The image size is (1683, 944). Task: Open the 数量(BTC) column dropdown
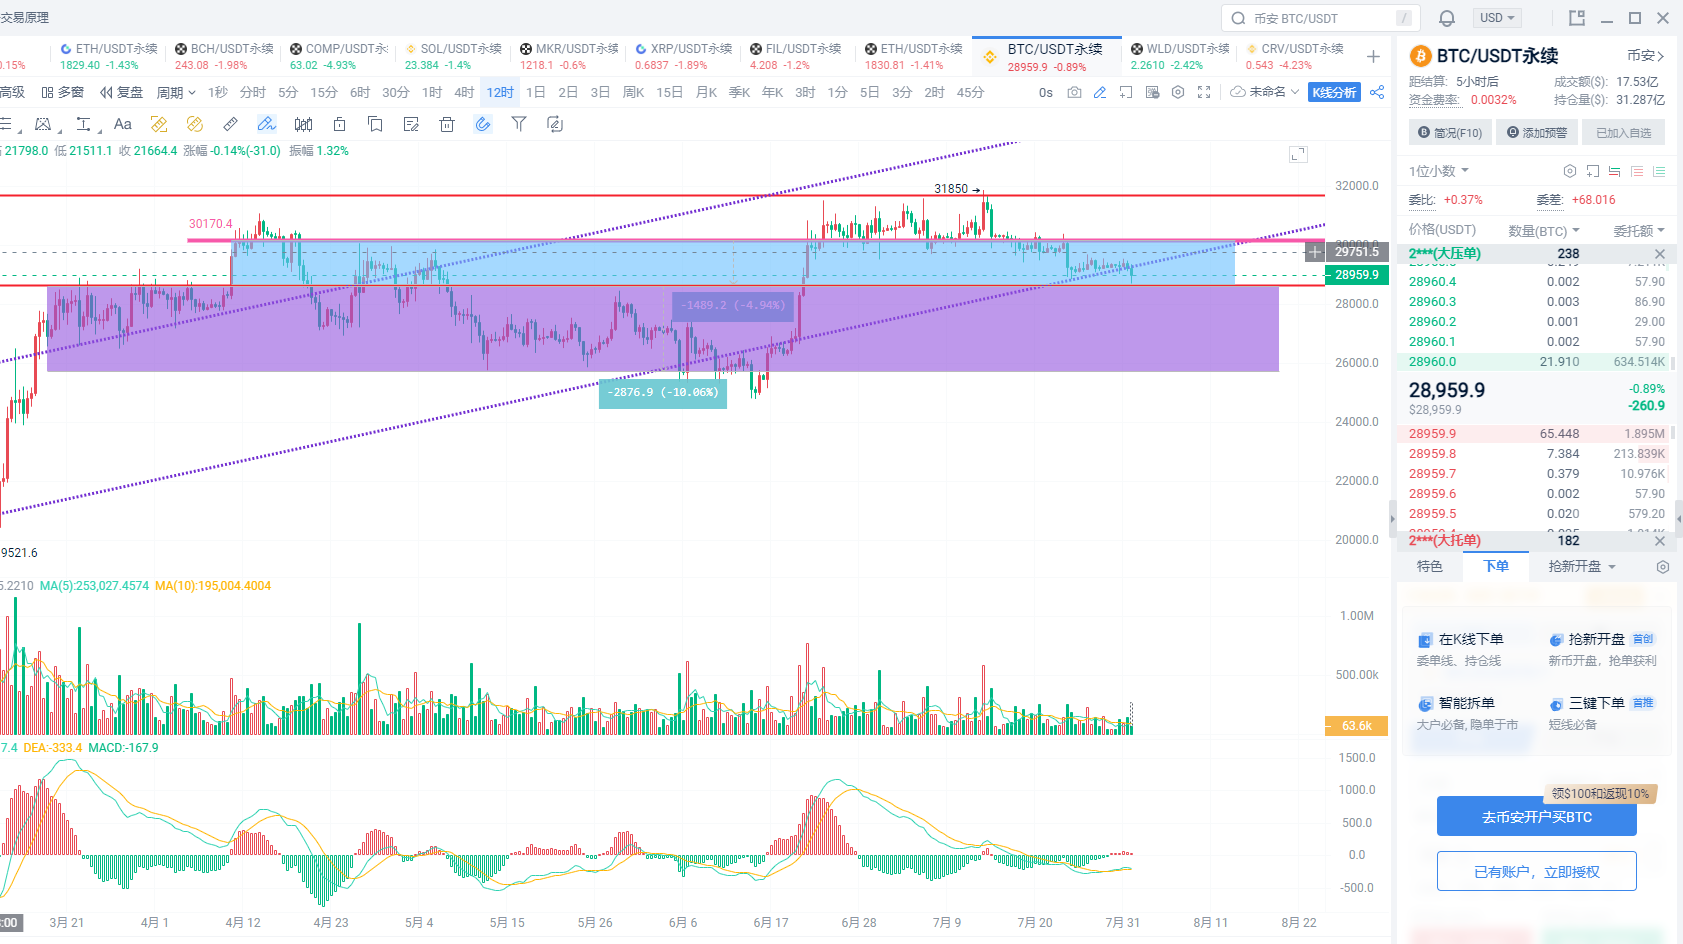tap(1544, 231)
